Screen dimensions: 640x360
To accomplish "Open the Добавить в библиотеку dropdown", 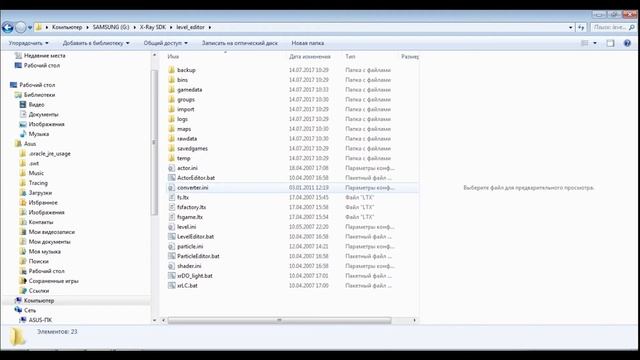I will pos(96,43).
